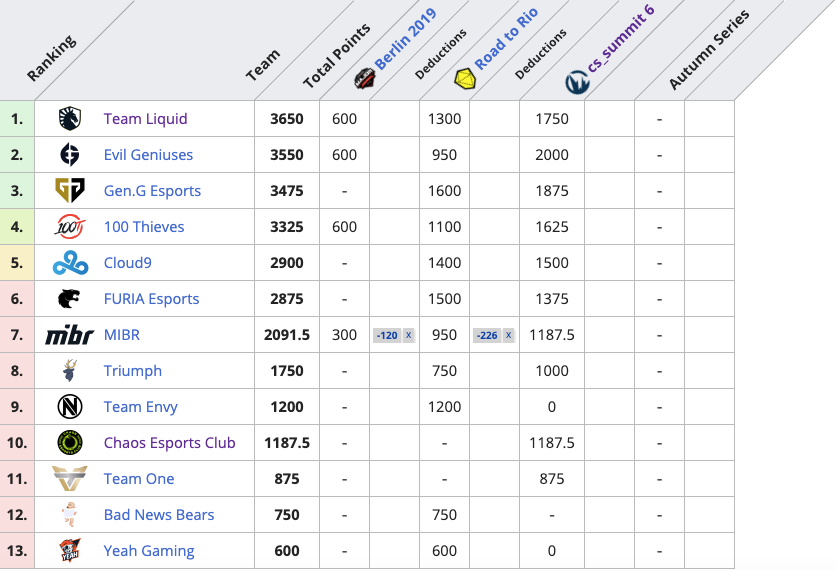
Task: Visit the 100 Thieves team link
Action: tap(144, 227)
